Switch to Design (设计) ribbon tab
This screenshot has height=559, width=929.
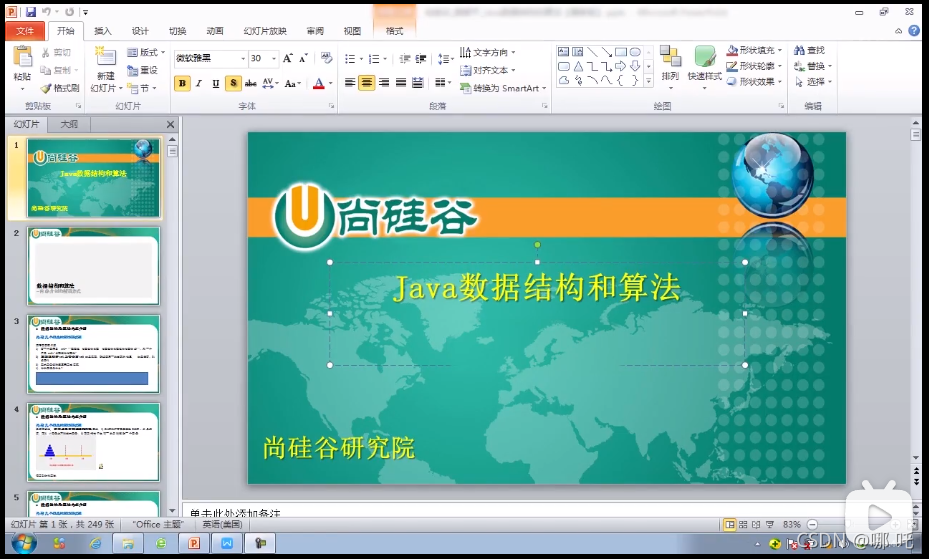(140, 31)
